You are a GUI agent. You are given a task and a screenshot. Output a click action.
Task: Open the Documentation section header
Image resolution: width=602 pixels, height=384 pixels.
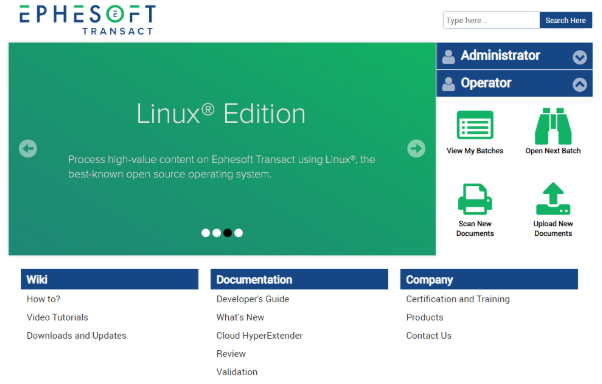299,279
